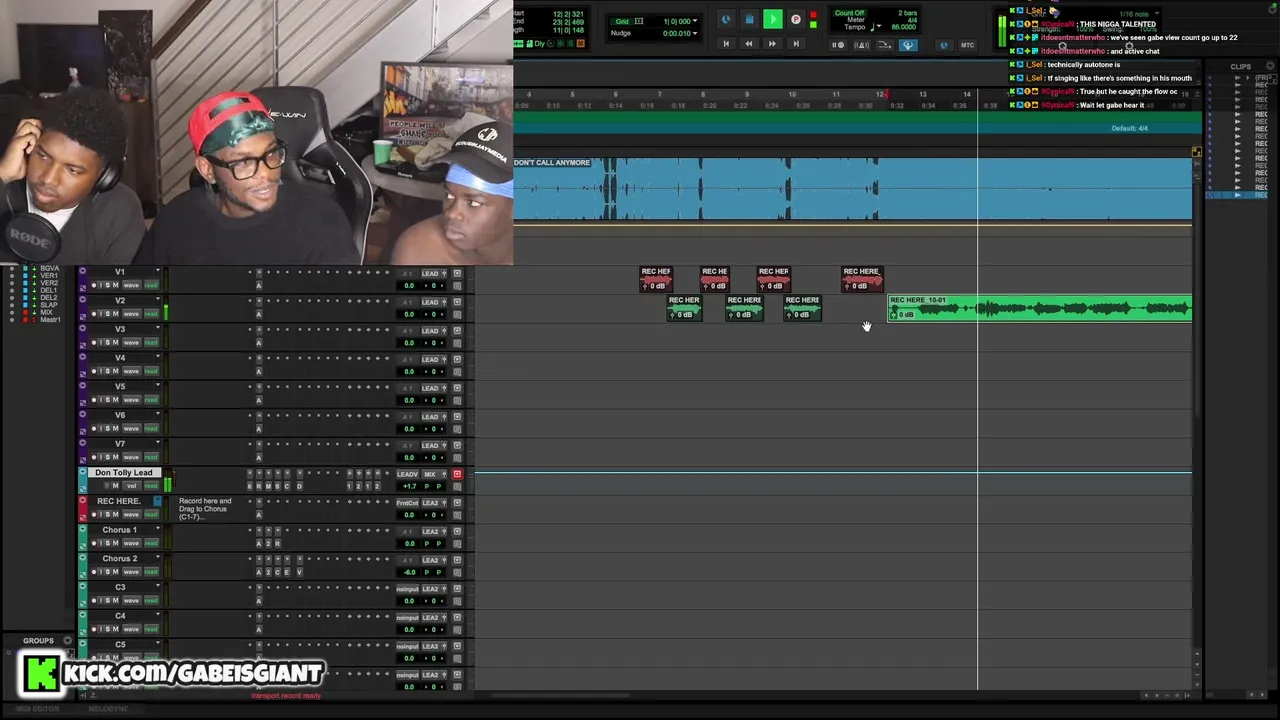Click the Go to End transport button
1280x720 pixels.
click(796, 44)
